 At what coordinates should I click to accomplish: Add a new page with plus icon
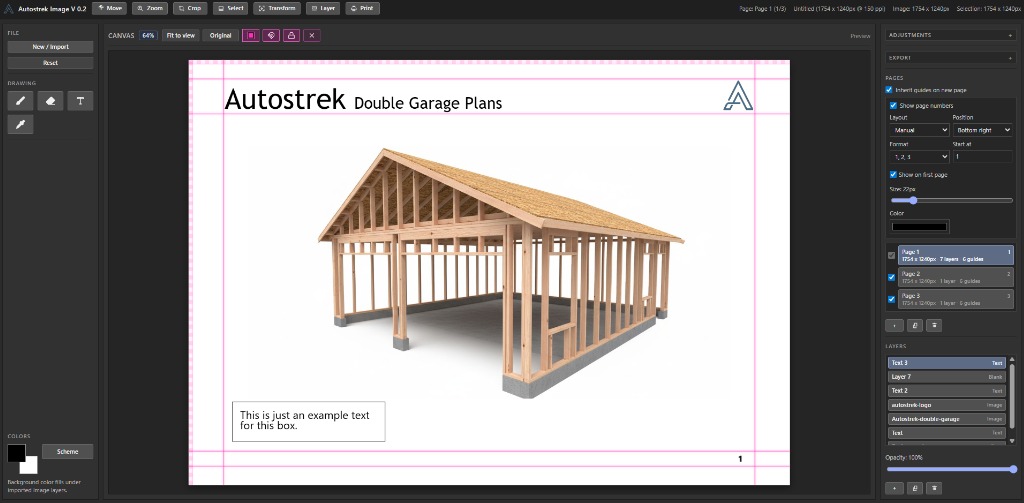click(894, 325)
